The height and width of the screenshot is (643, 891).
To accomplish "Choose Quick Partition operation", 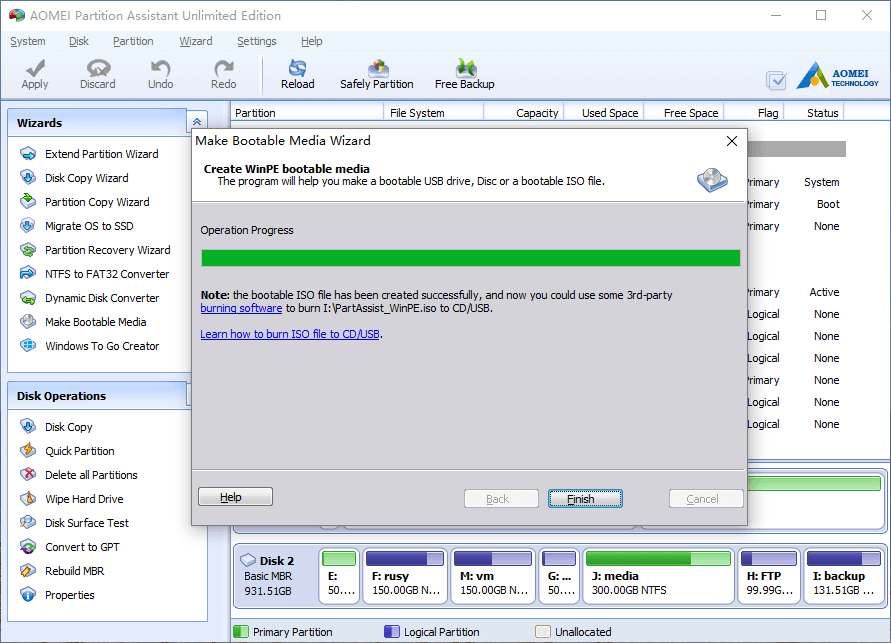I will pos(80,451).
